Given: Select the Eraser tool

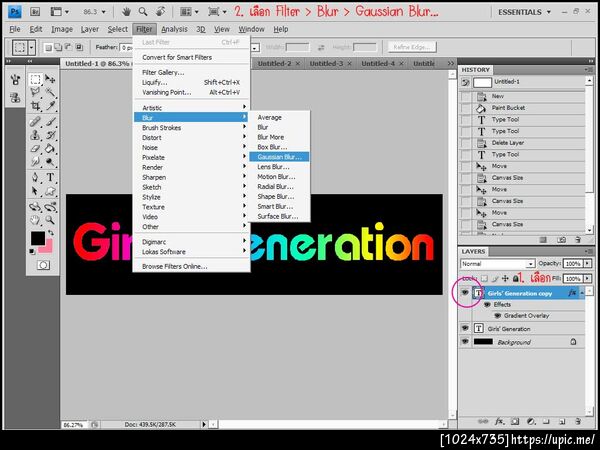Looking at the screenshot, I should coord(36,148).
